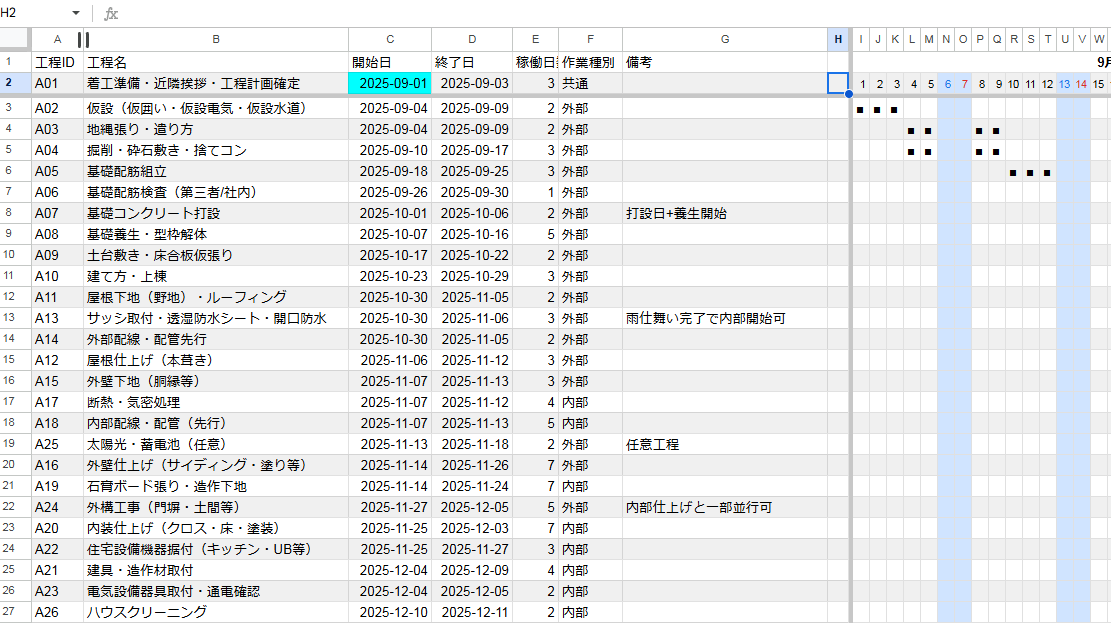
Task: Click the 作業種別 header cell
Action: coord(590,62)
